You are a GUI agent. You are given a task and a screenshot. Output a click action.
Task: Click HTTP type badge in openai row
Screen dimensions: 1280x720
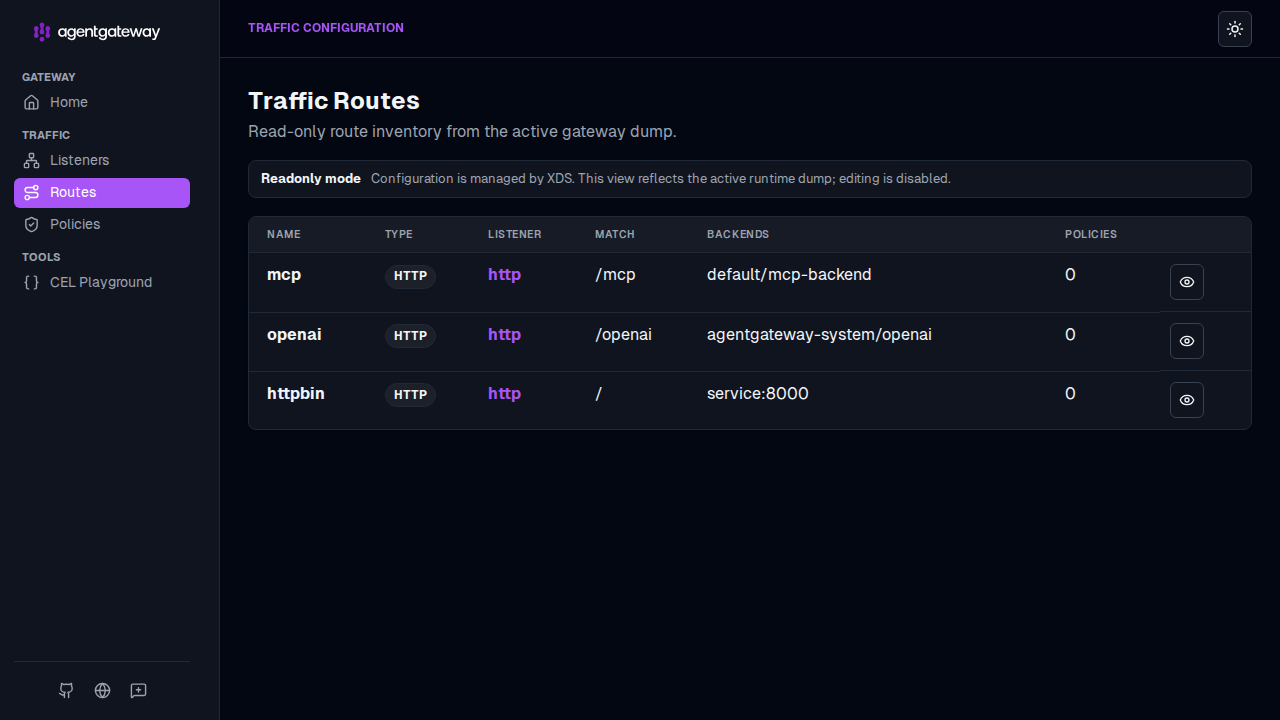click(x=410, y=336)
